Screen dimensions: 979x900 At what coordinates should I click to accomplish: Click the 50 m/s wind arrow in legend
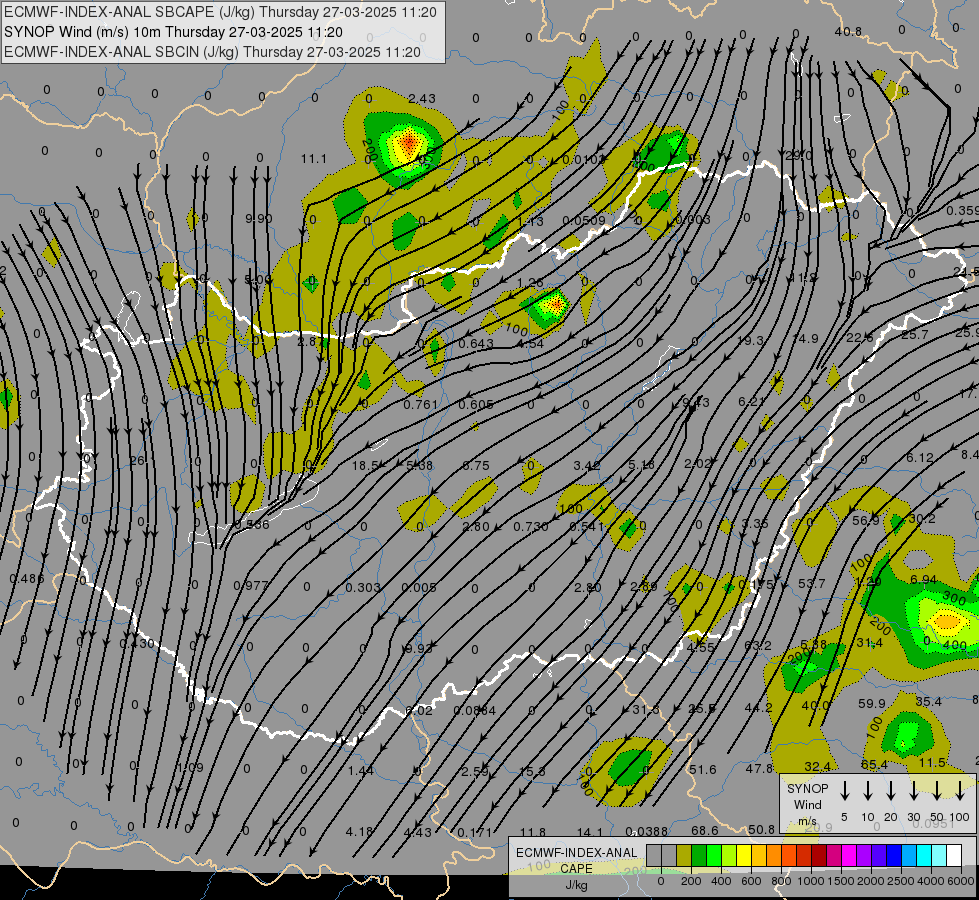(937, 790)
